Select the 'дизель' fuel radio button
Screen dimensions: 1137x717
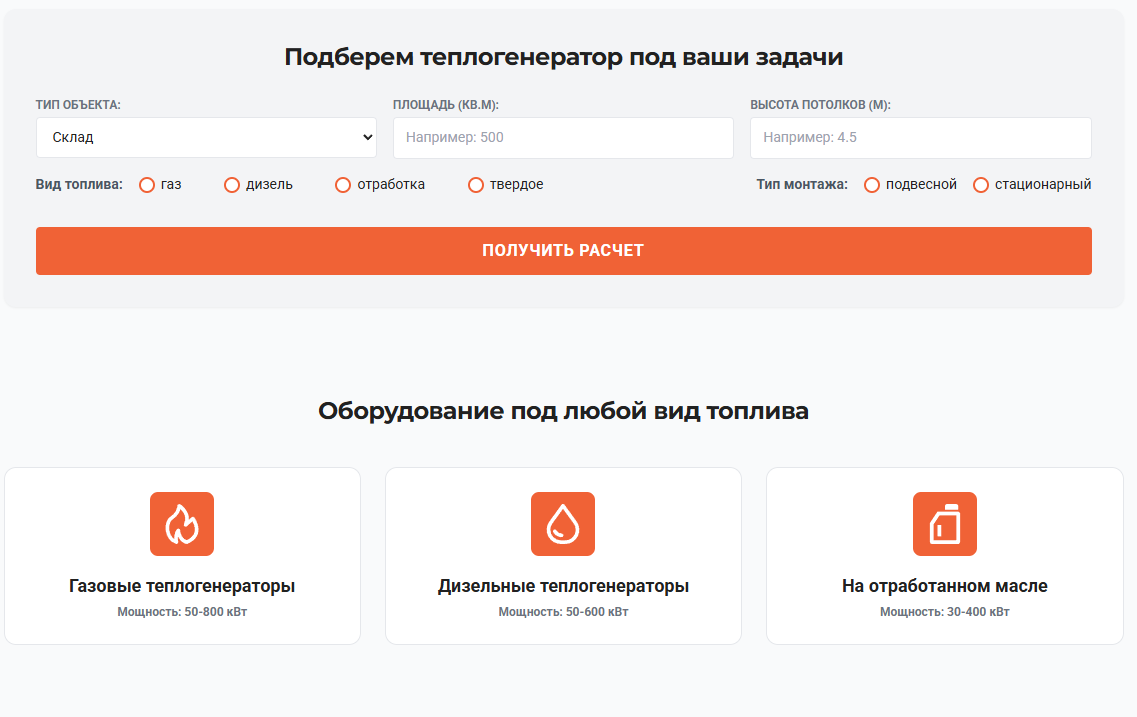point(232,185)
